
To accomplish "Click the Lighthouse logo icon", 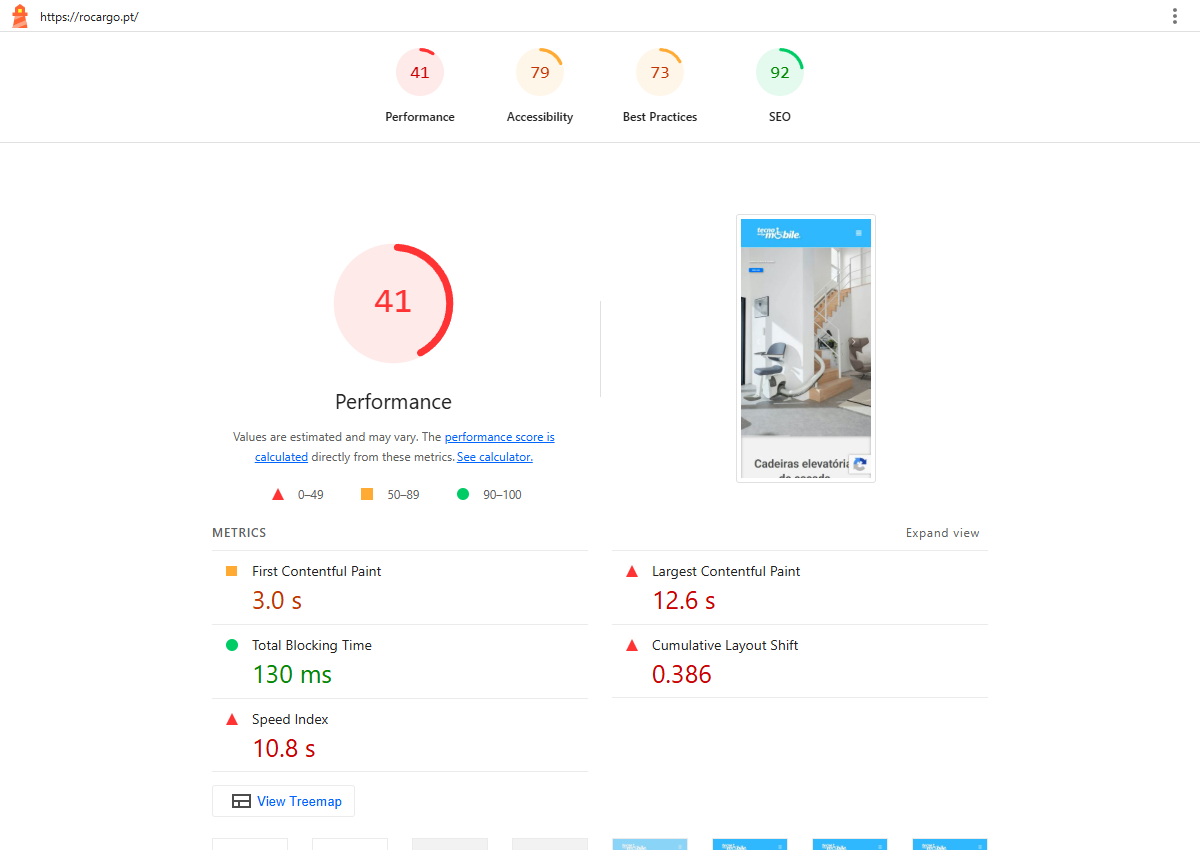I will pyautogui.click(x=20, y=16).
